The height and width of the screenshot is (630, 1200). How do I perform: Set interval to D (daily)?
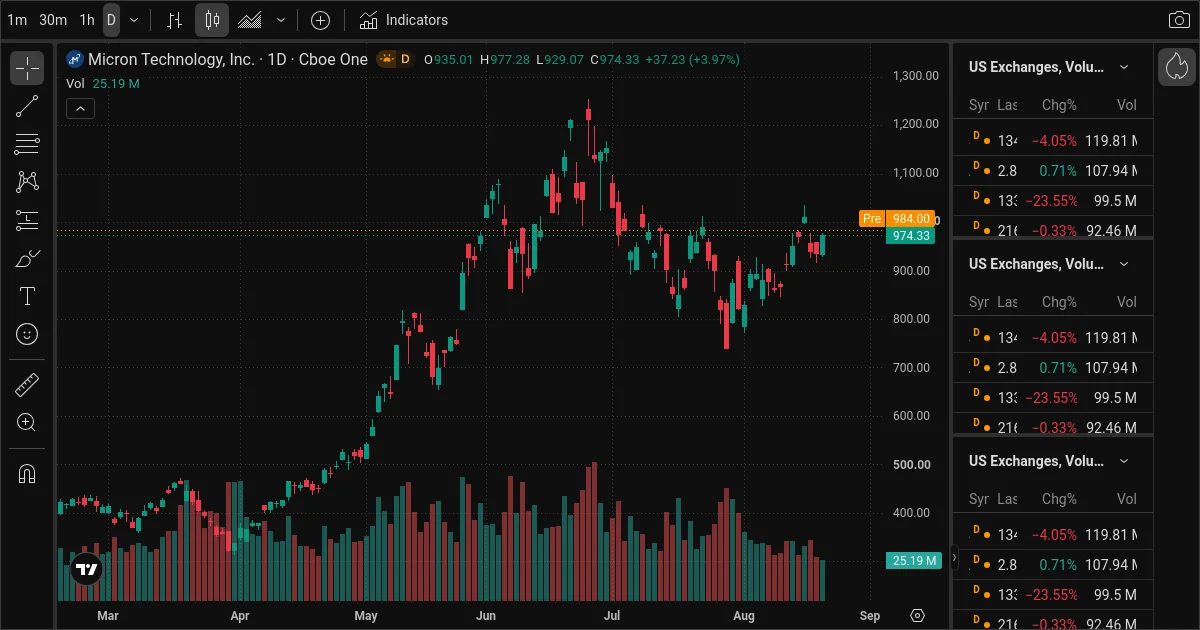tap(111, 20)
